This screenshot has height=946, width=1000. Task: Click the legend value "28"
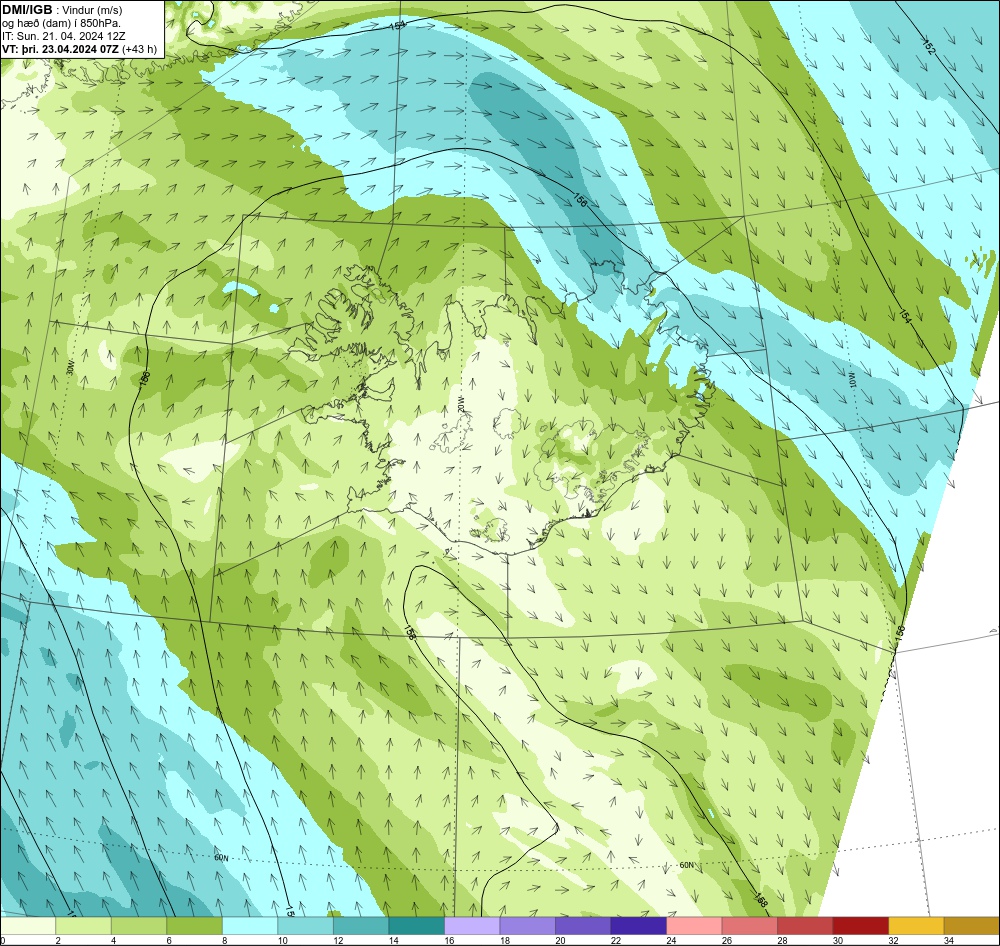tap(782, 940)
